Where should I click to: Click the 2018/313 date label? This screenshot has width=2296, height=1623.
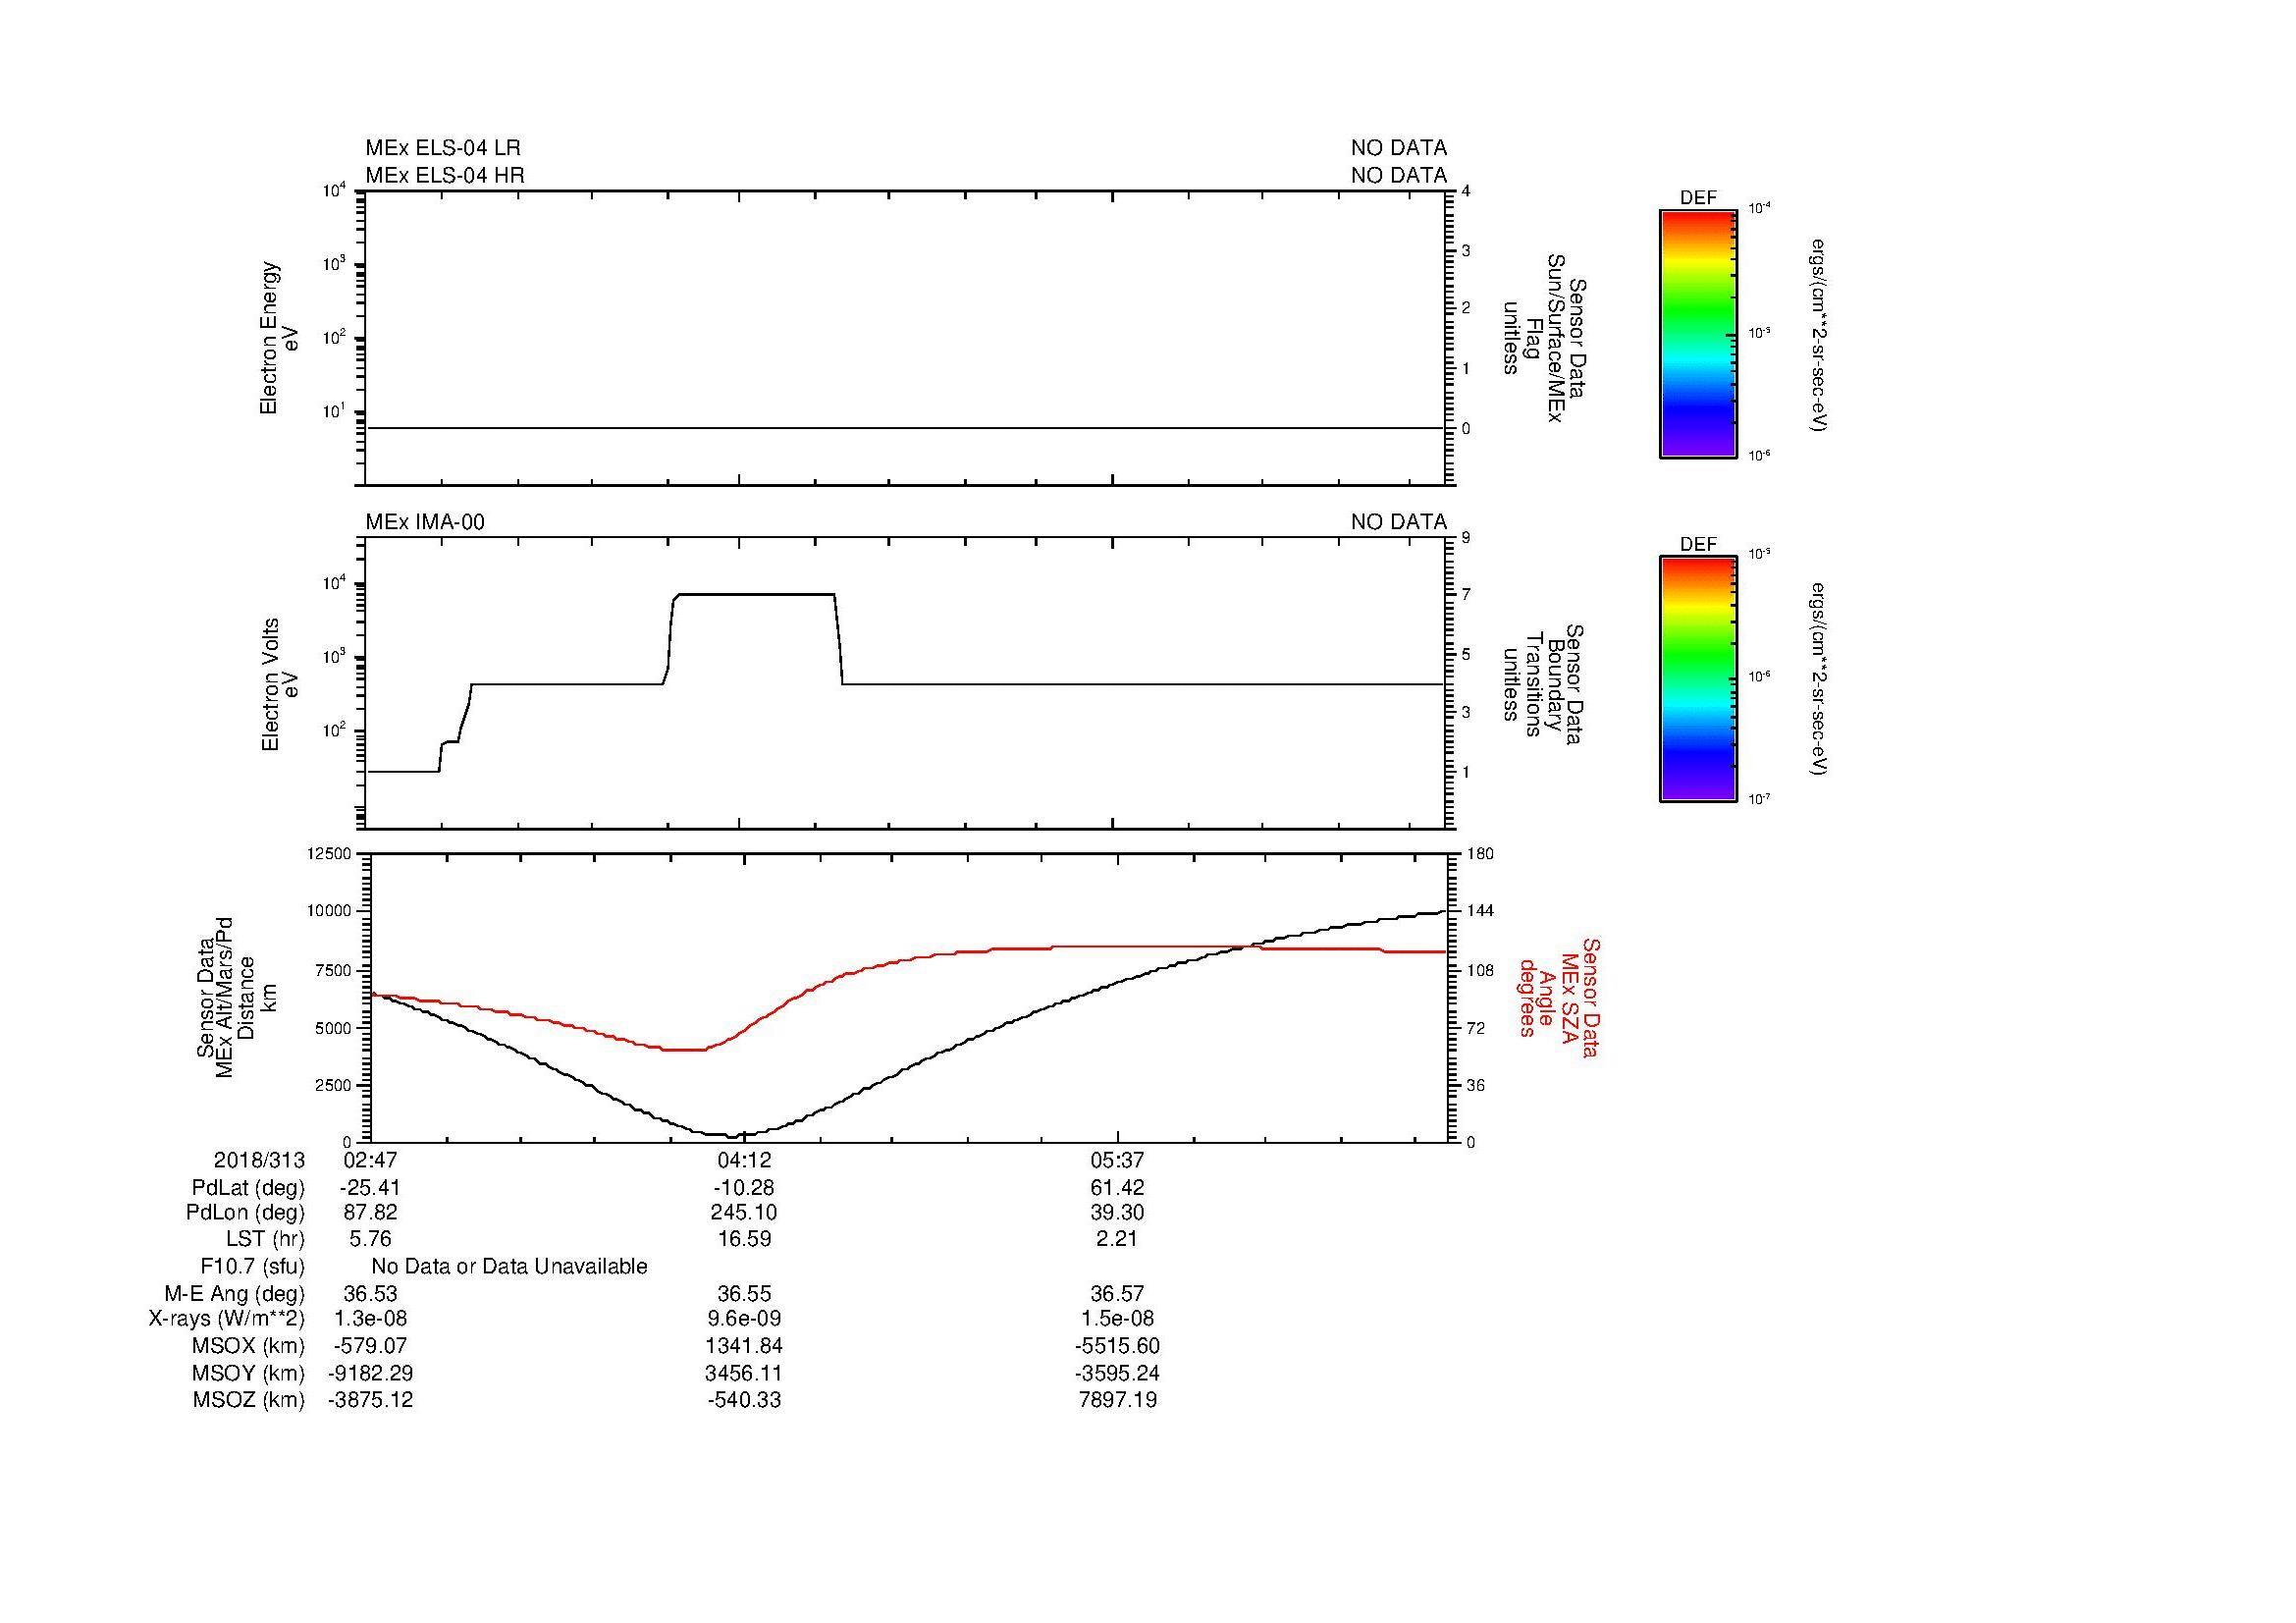pos(259,1160)
